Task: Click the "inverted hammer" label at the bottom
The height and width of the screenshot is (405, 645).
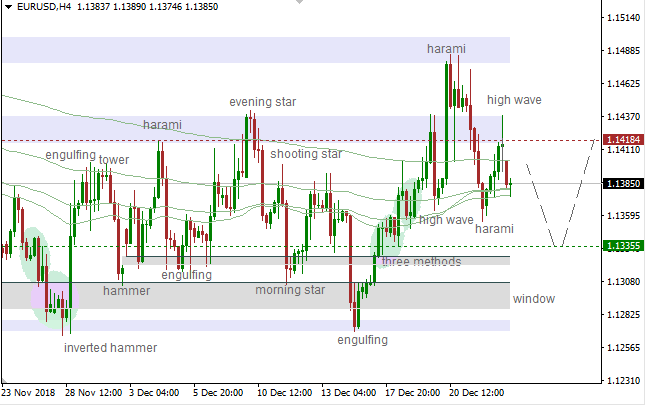Action: [109, 348]
